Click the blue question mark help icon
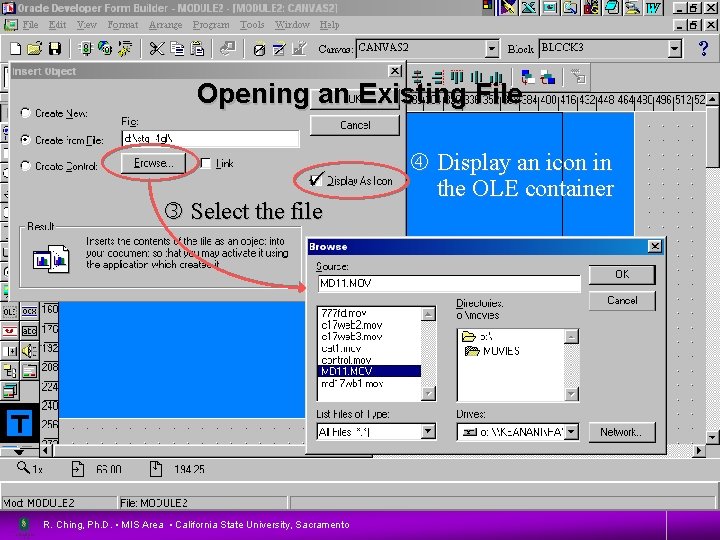720x540 pixels. [x=703, y=48]
